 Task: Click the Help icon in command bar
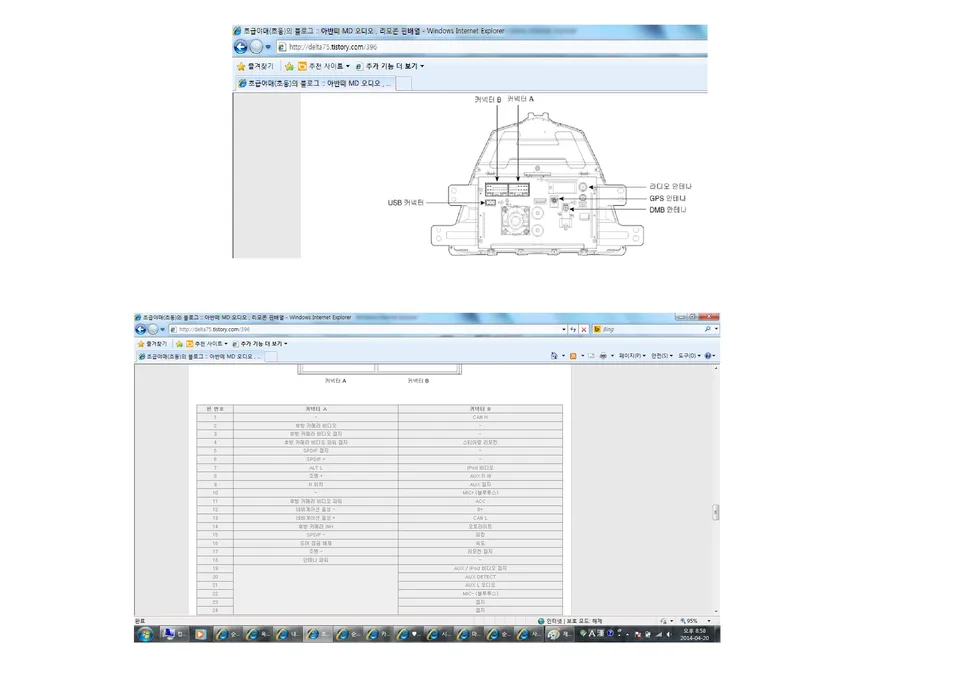click(708, 356)
